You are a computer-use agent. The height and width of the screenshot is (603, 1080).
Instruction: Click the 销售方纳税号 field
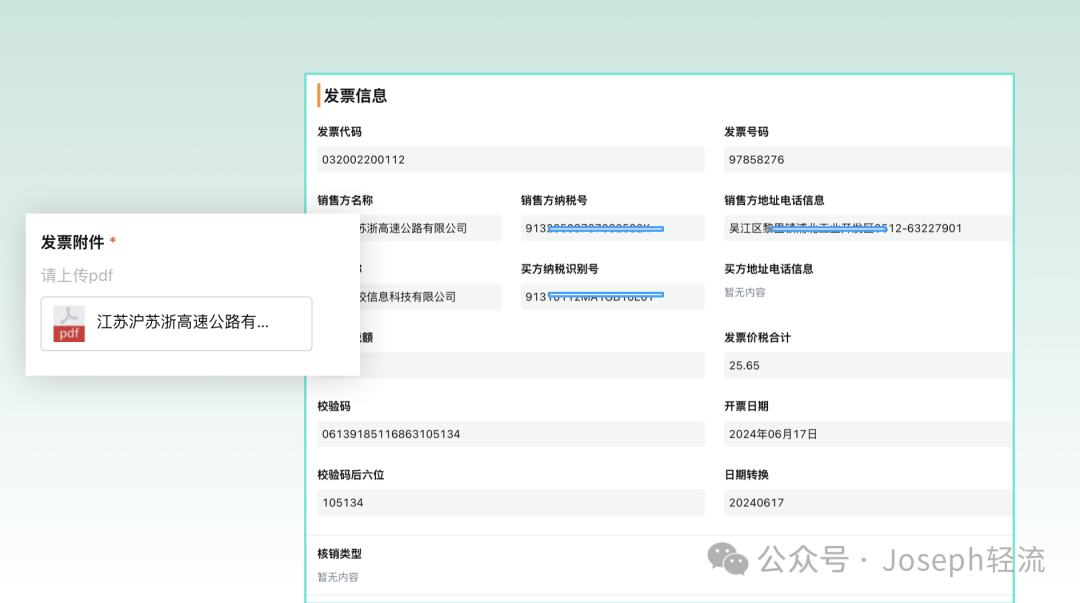tap(612, 228)
